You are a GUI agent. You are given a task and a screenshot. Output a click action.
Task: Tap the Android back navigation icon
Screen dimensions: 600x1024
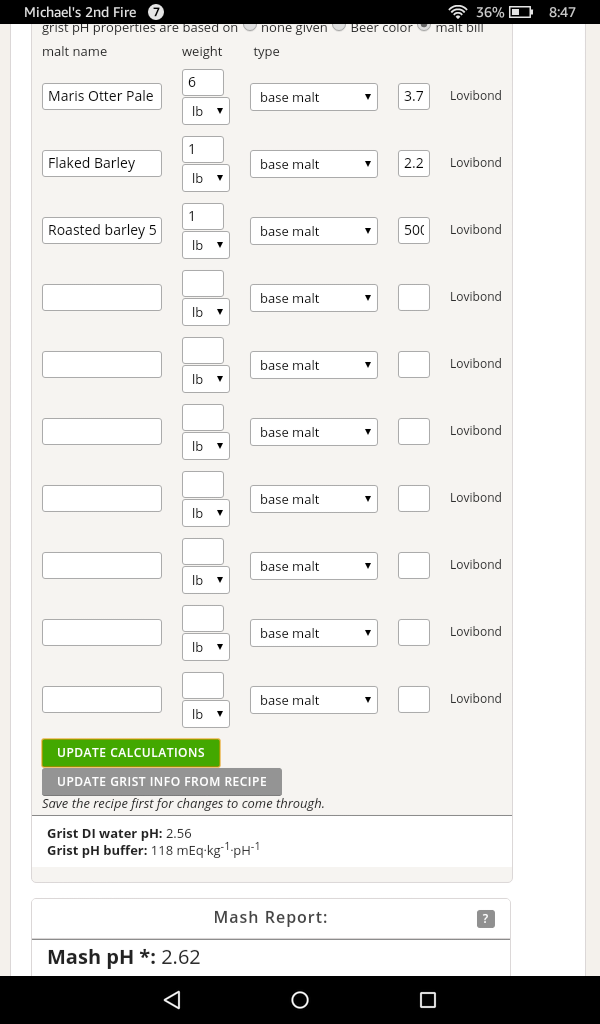172,1000
